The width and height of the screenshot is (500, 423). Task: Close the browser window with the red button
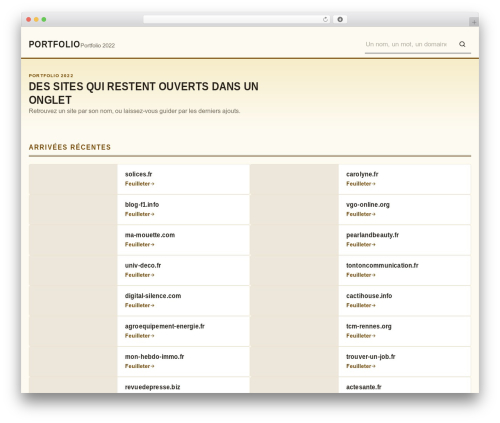[29, 20]
